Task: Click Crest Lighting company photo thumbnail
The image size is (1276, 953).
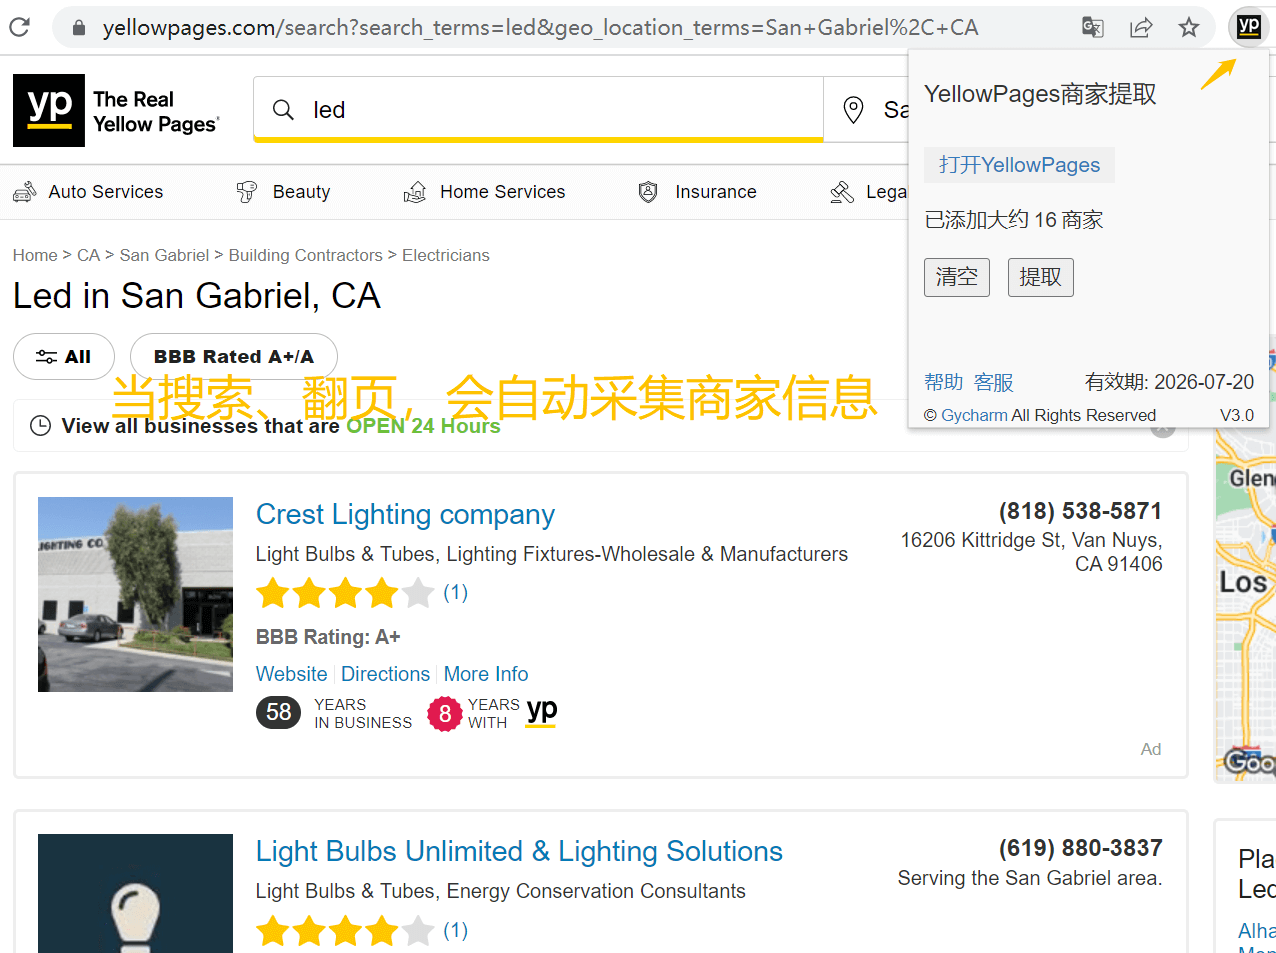Action: [135, 594]
